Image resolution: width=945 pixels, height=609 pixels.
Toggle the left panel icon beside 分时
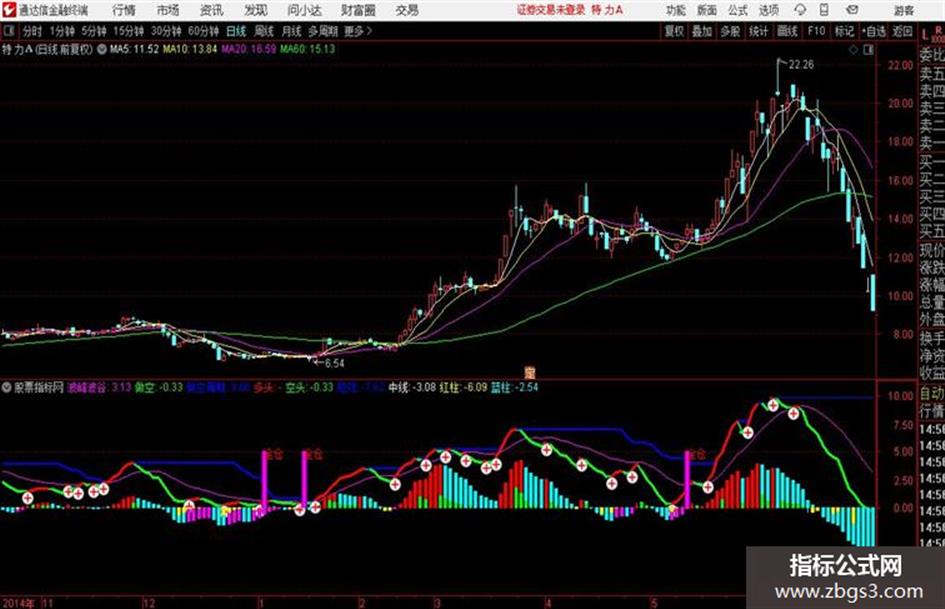[x=9, y=31]
